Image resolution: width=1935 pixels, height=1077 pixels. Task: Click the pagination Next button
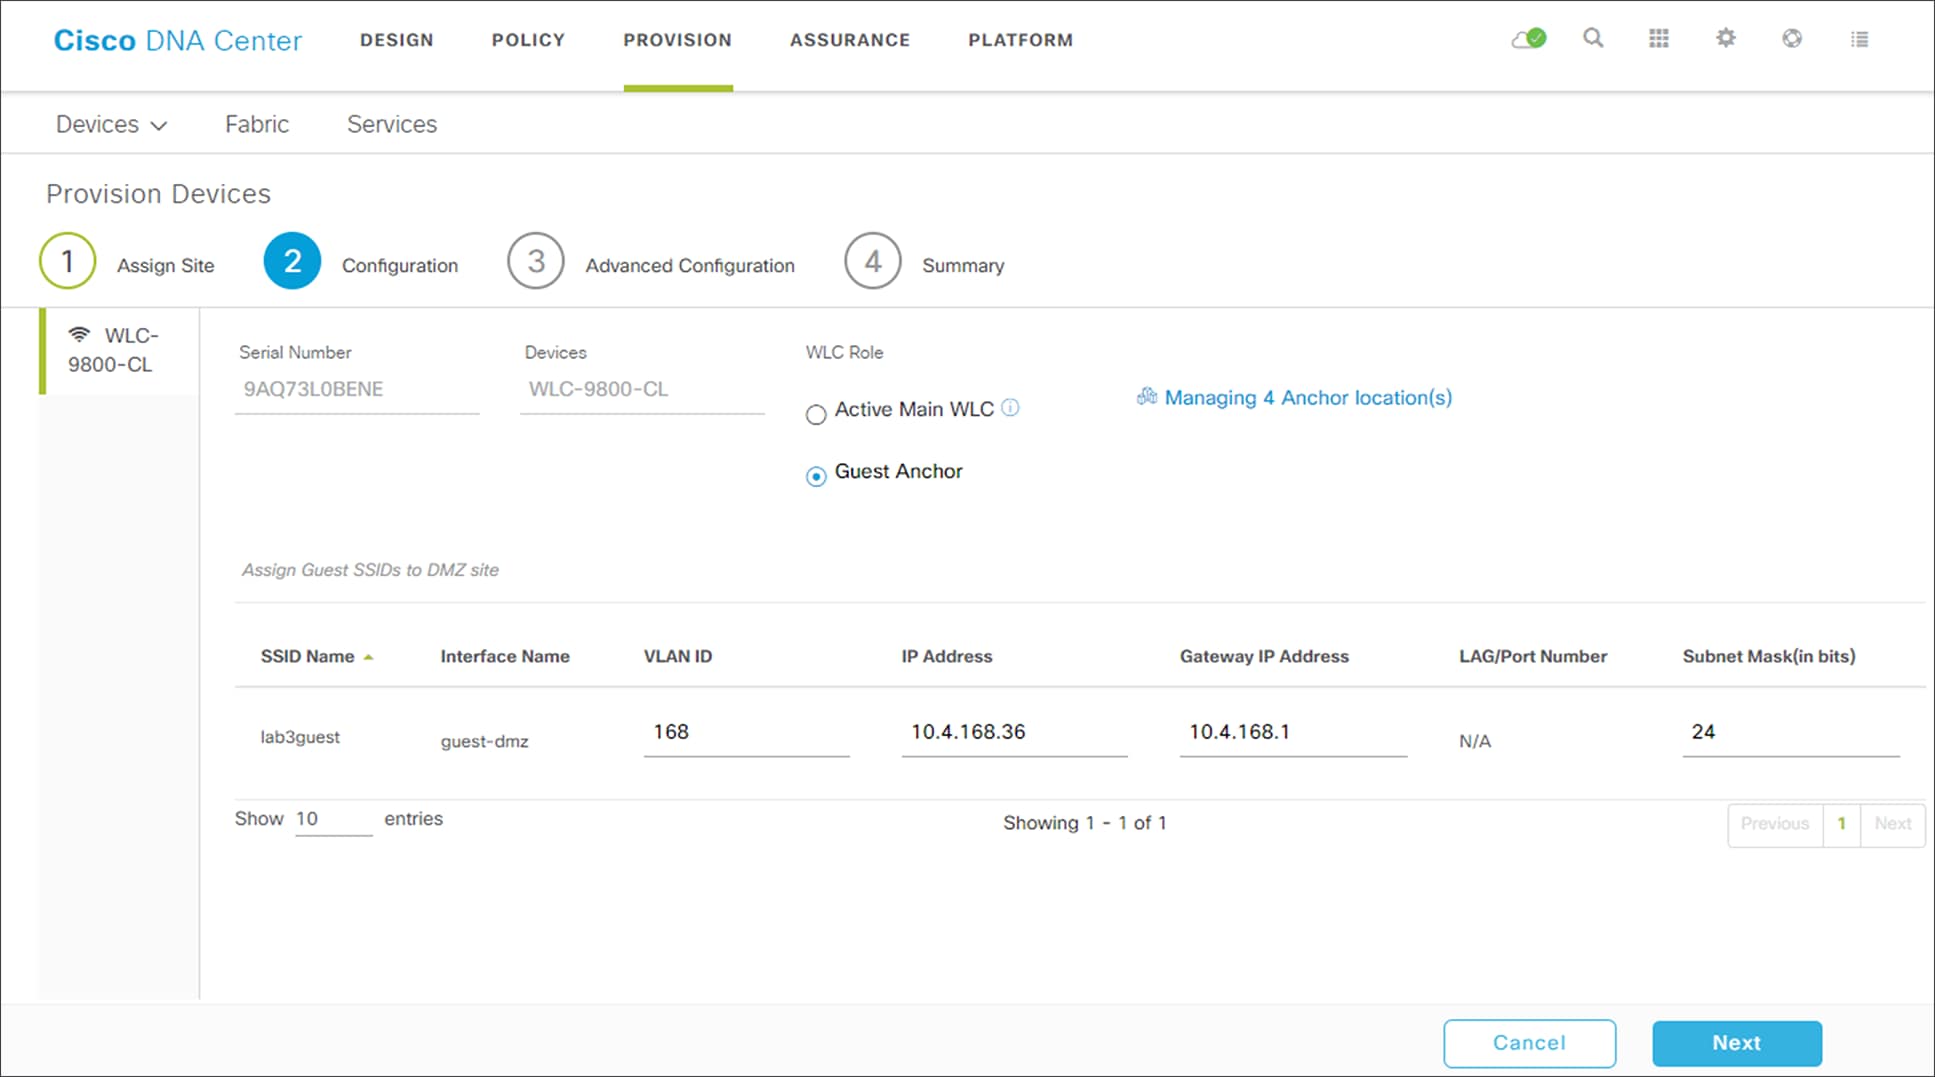pyautogui.click(x=1893, y=824)
